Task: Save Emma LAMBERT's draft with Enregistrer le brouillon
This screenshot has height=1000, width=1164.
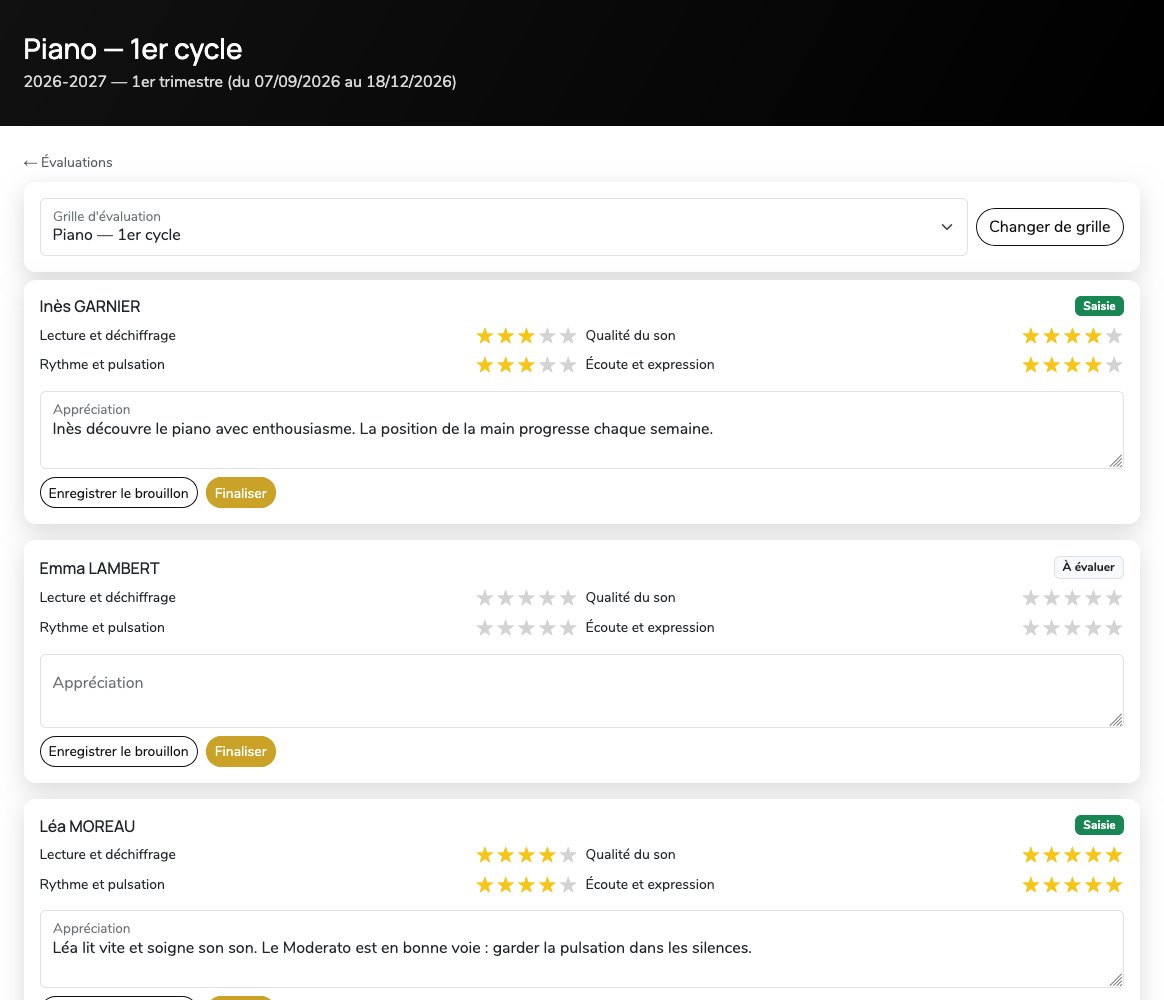Action: pyautogui.click(x=119, y=751)
